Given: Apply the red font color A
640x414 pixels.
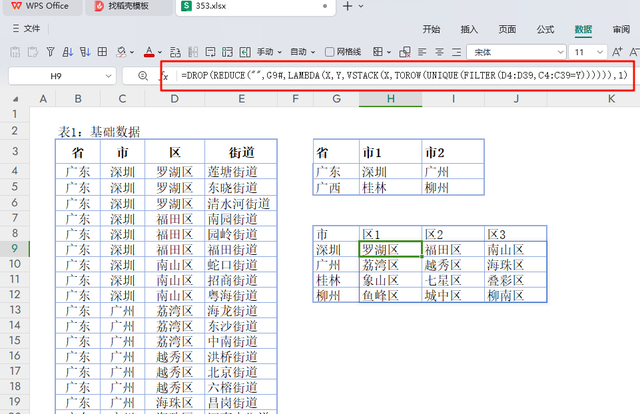Looking at the screenshot, I should click(149, 52).
